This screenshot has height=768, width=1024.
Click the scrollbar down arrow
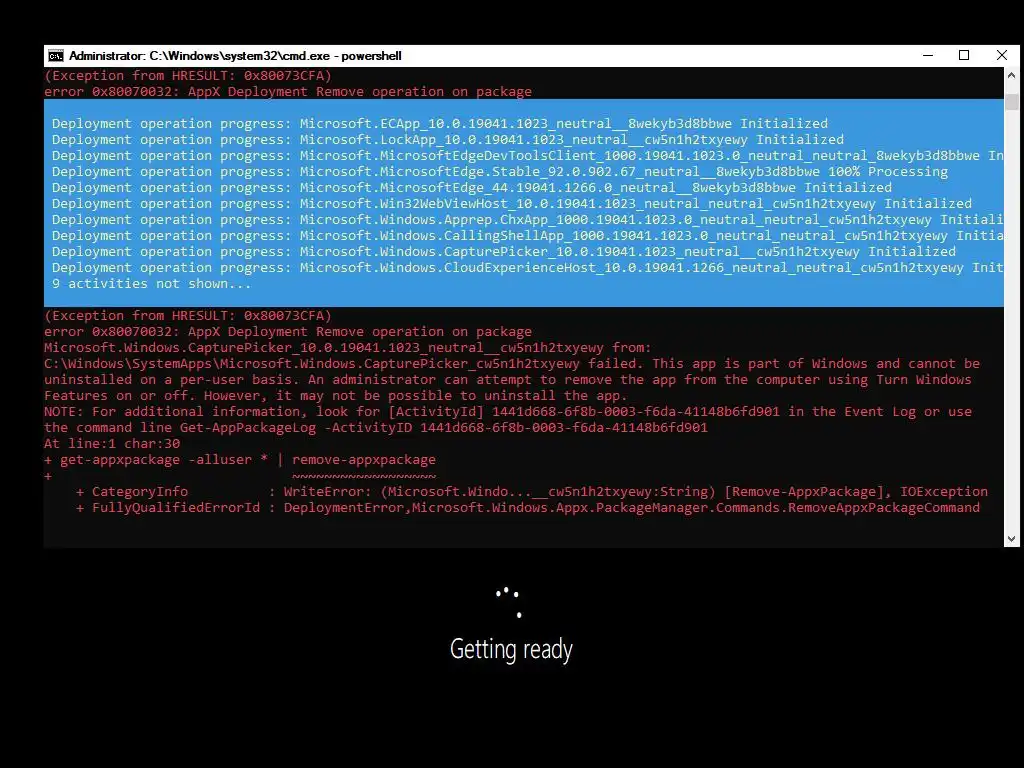pyautogui.click(x=1012, y=539)
